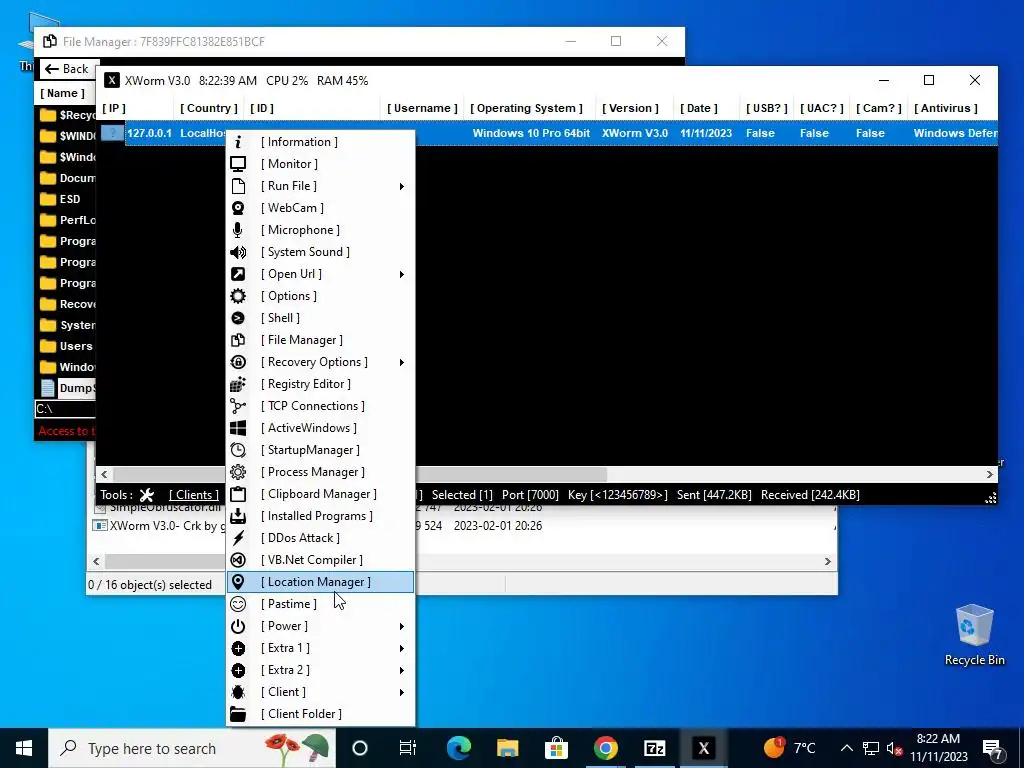Select the XWorm V3.0- Crk file row

click(x=157, y=526)
